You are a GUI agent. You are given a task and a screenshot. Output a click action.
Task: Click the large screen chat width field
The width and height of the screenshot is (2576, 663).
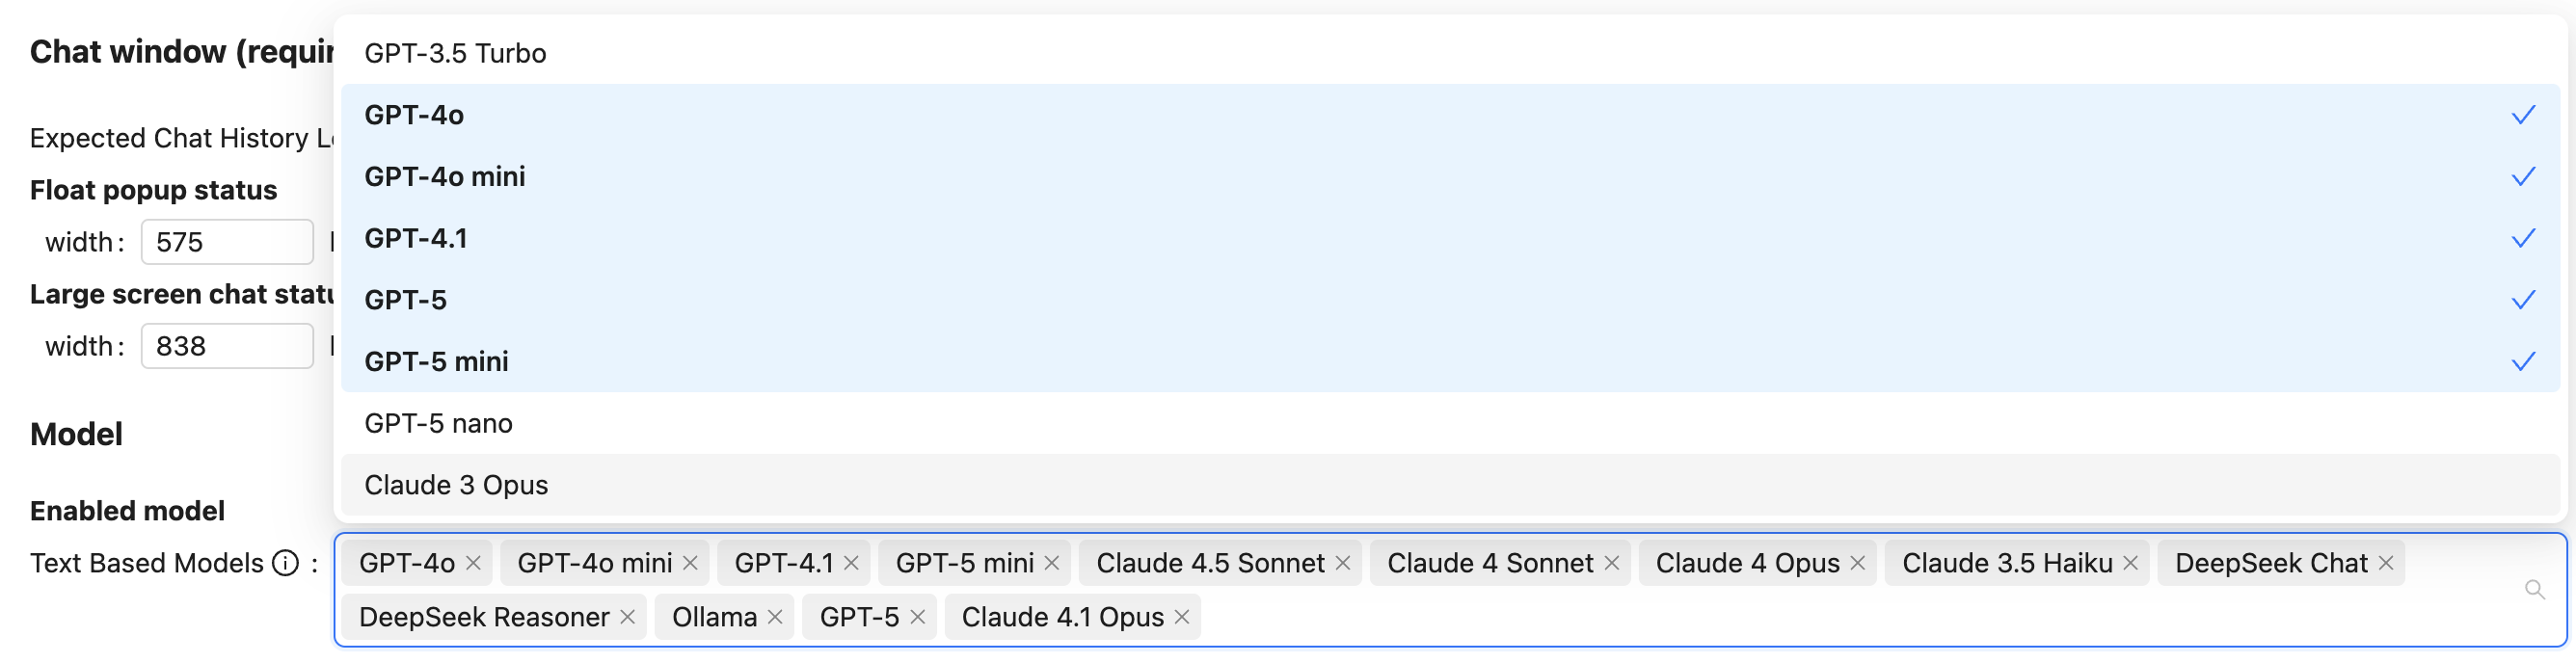227,346
